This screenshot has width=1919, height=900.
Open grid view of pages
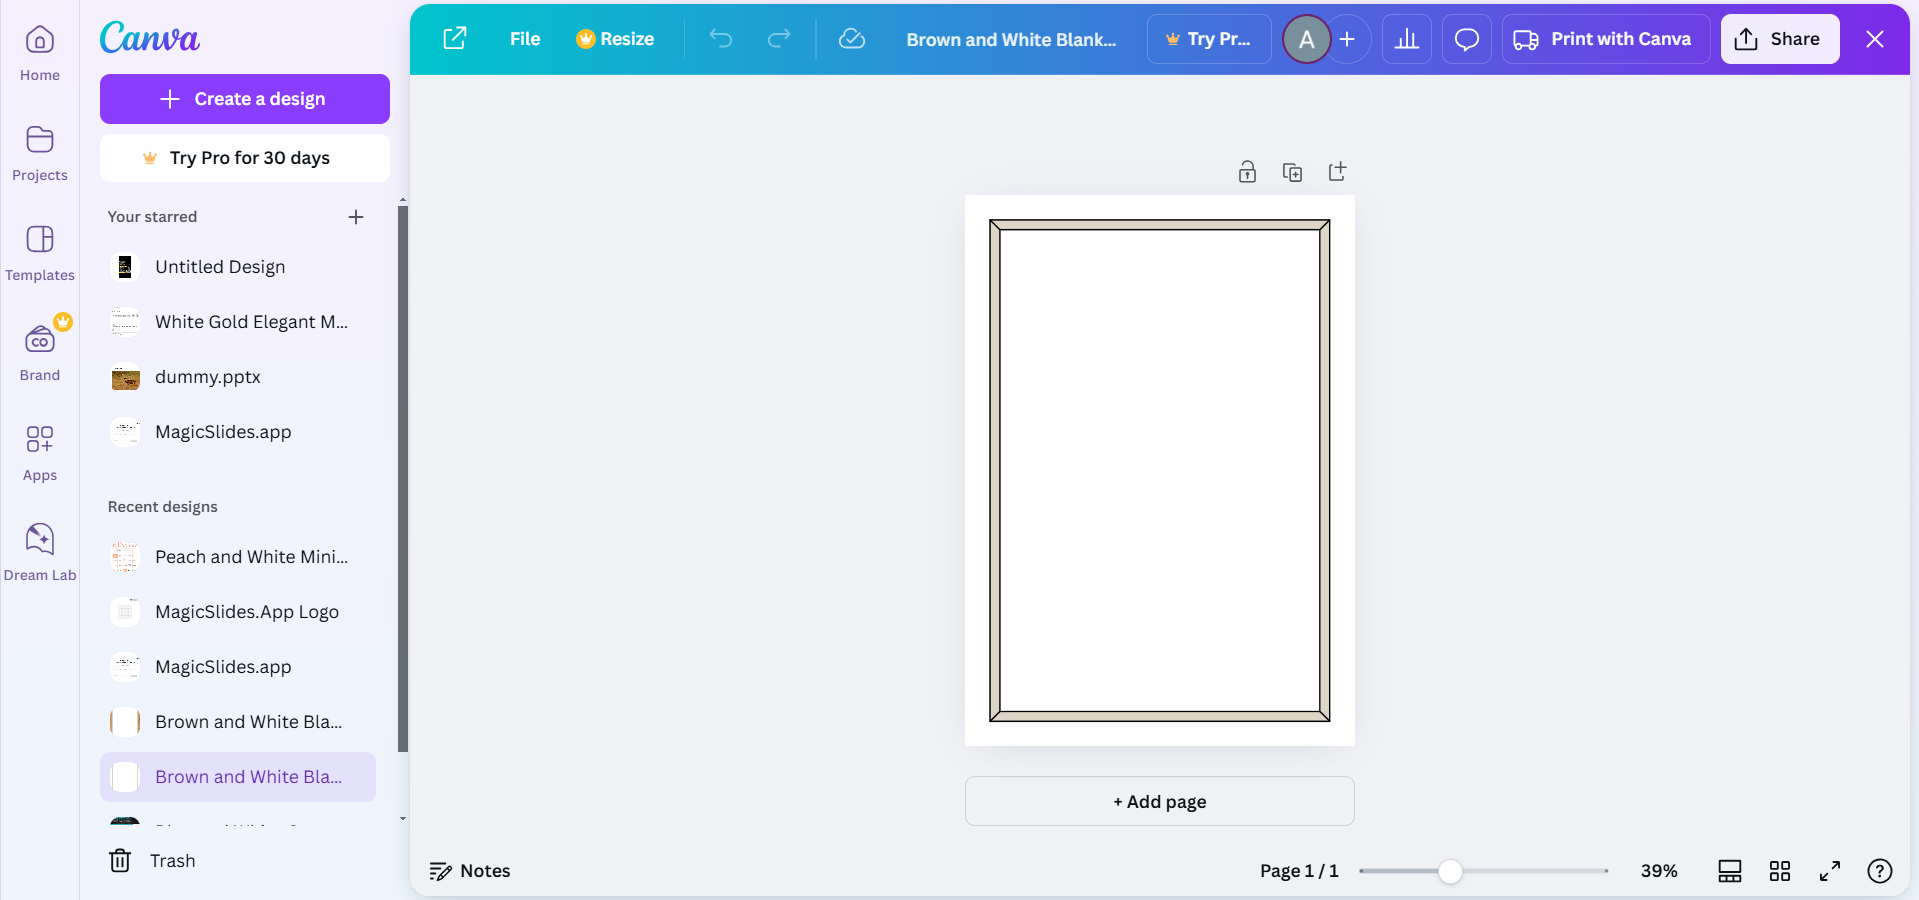1780,871
